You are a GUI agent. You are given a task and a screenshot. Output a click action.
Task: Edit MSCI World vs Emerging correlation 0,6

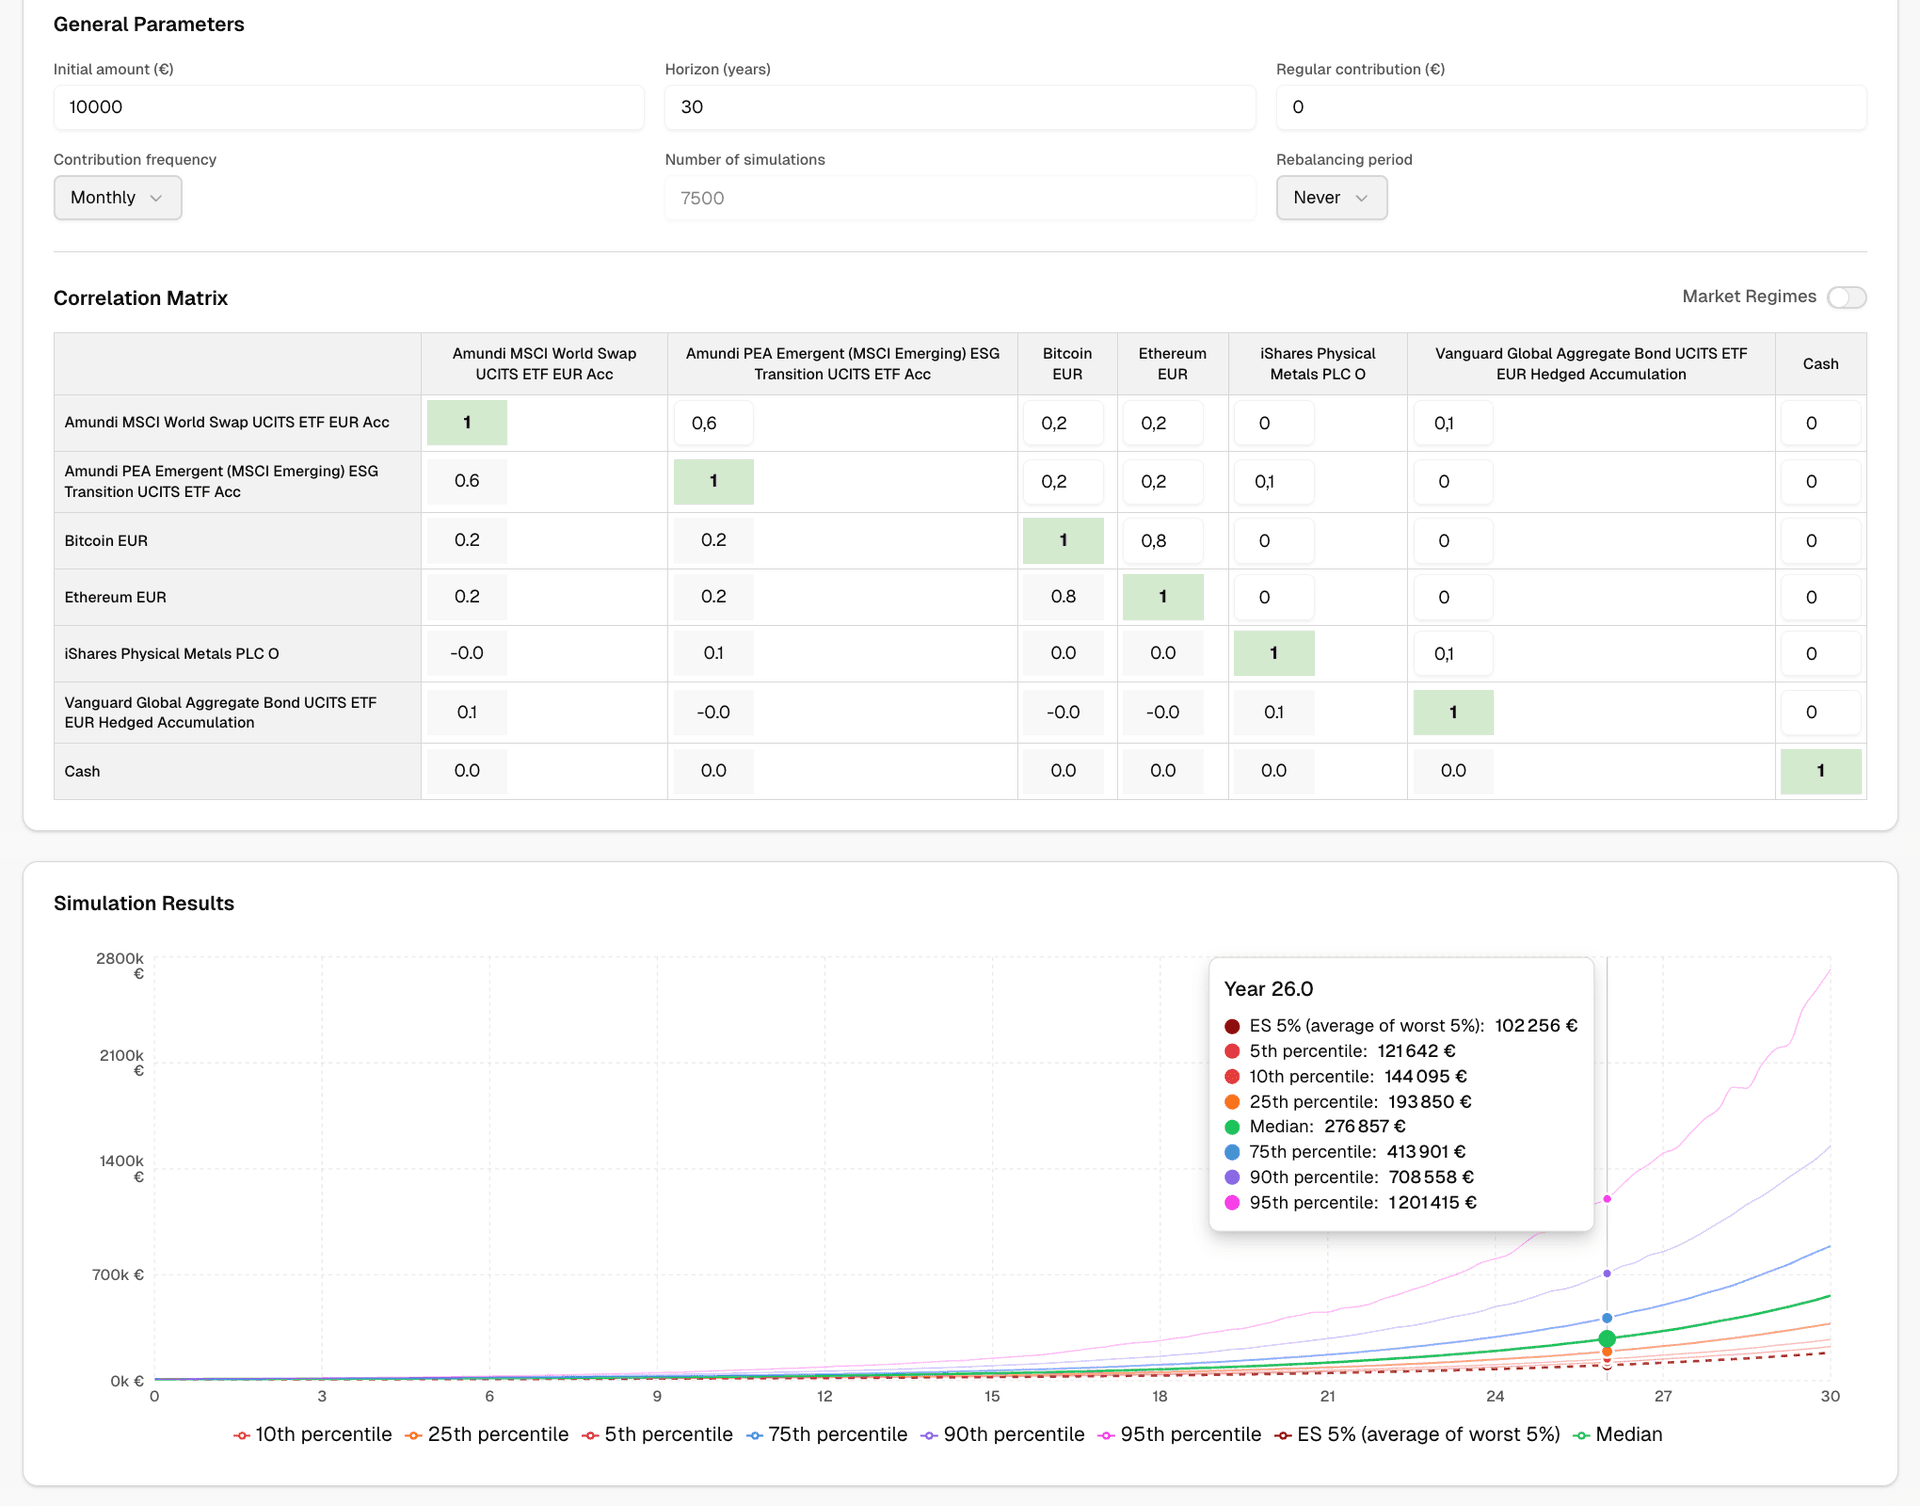pos(713,423)
